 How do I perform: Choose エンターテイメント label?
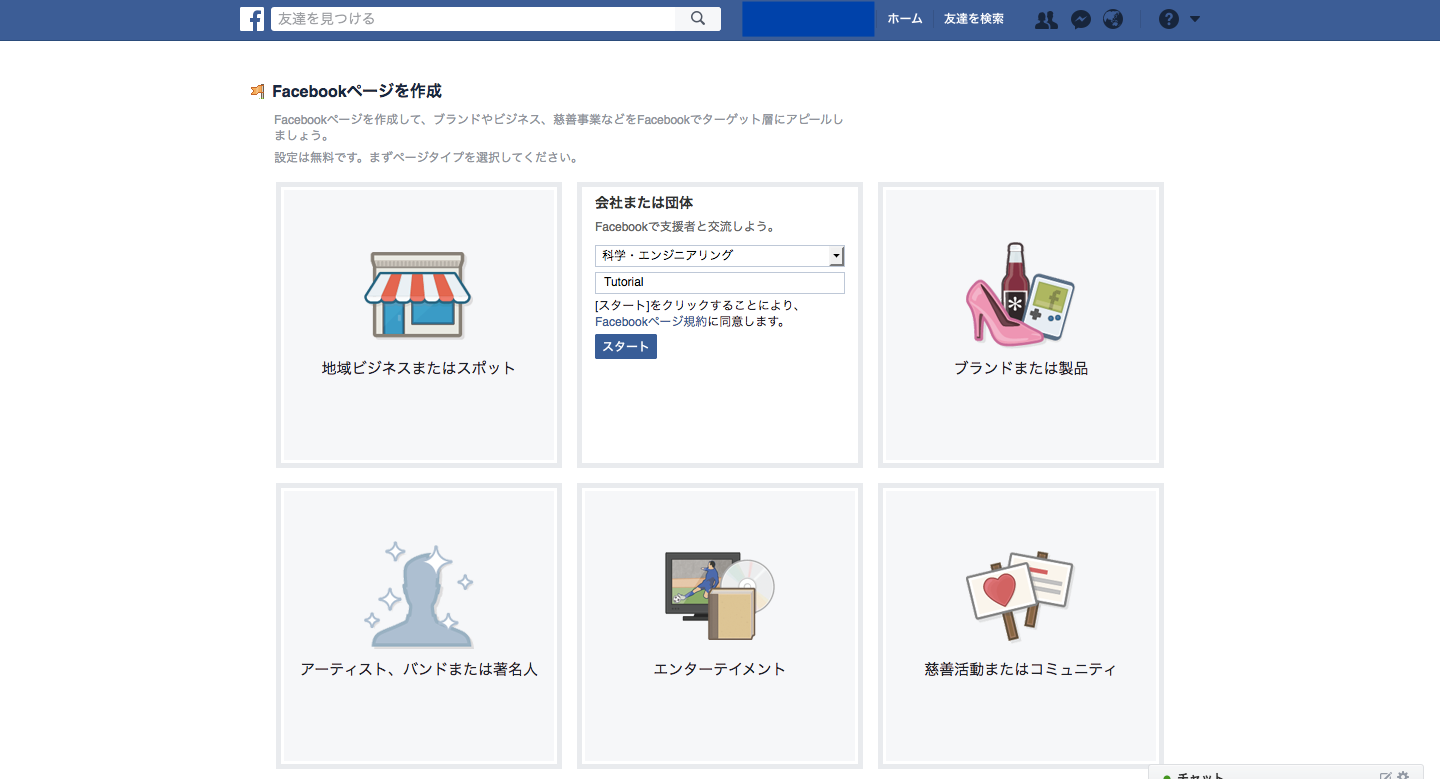pos(720,669)
